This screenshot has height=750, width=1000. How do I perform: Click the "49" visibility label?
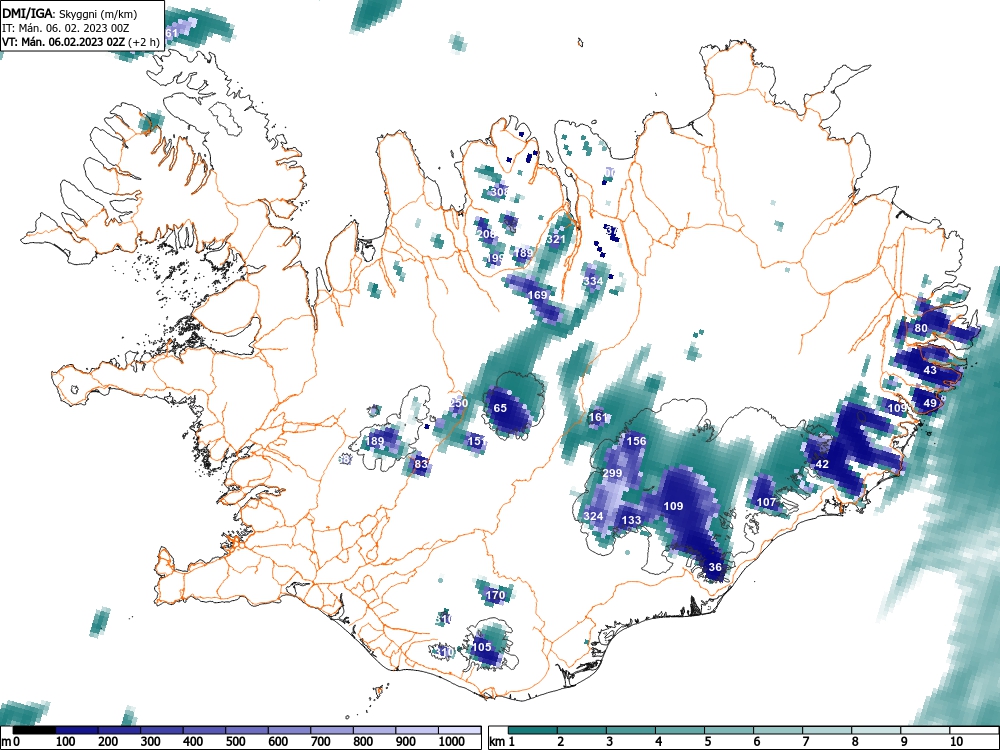tap(930, 403)
